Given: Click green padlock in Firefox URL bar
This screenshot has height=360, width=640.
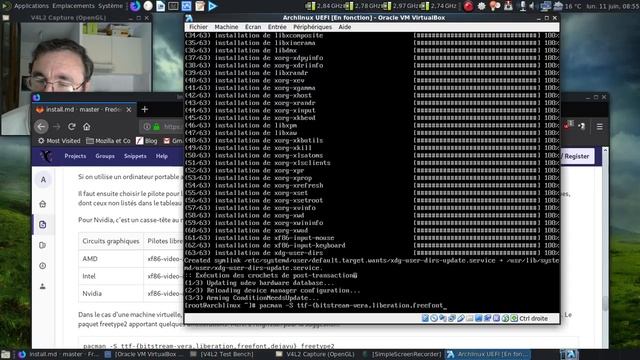Looking at the screenshot, I should [156, 127].
